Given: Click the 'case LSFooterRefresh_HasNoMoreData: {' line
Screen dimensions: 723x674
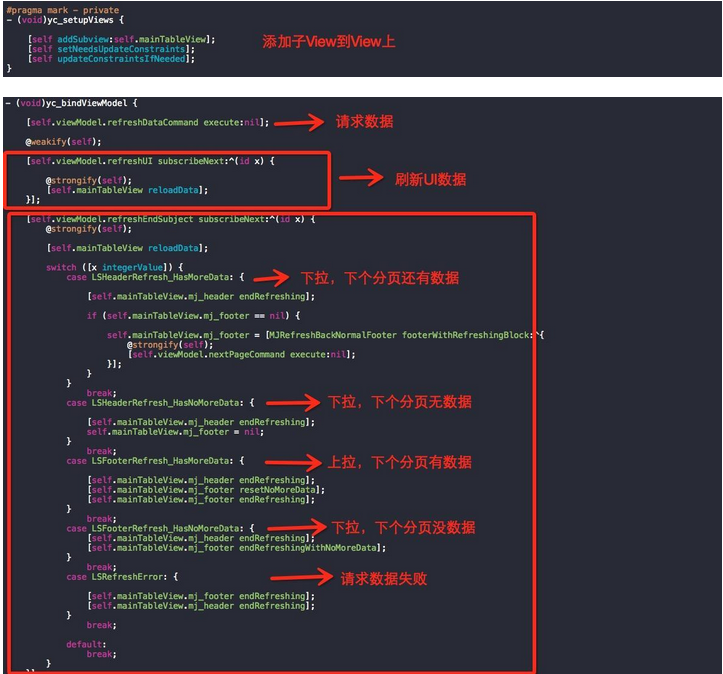Looking at the screenshot, I should 160,529.
